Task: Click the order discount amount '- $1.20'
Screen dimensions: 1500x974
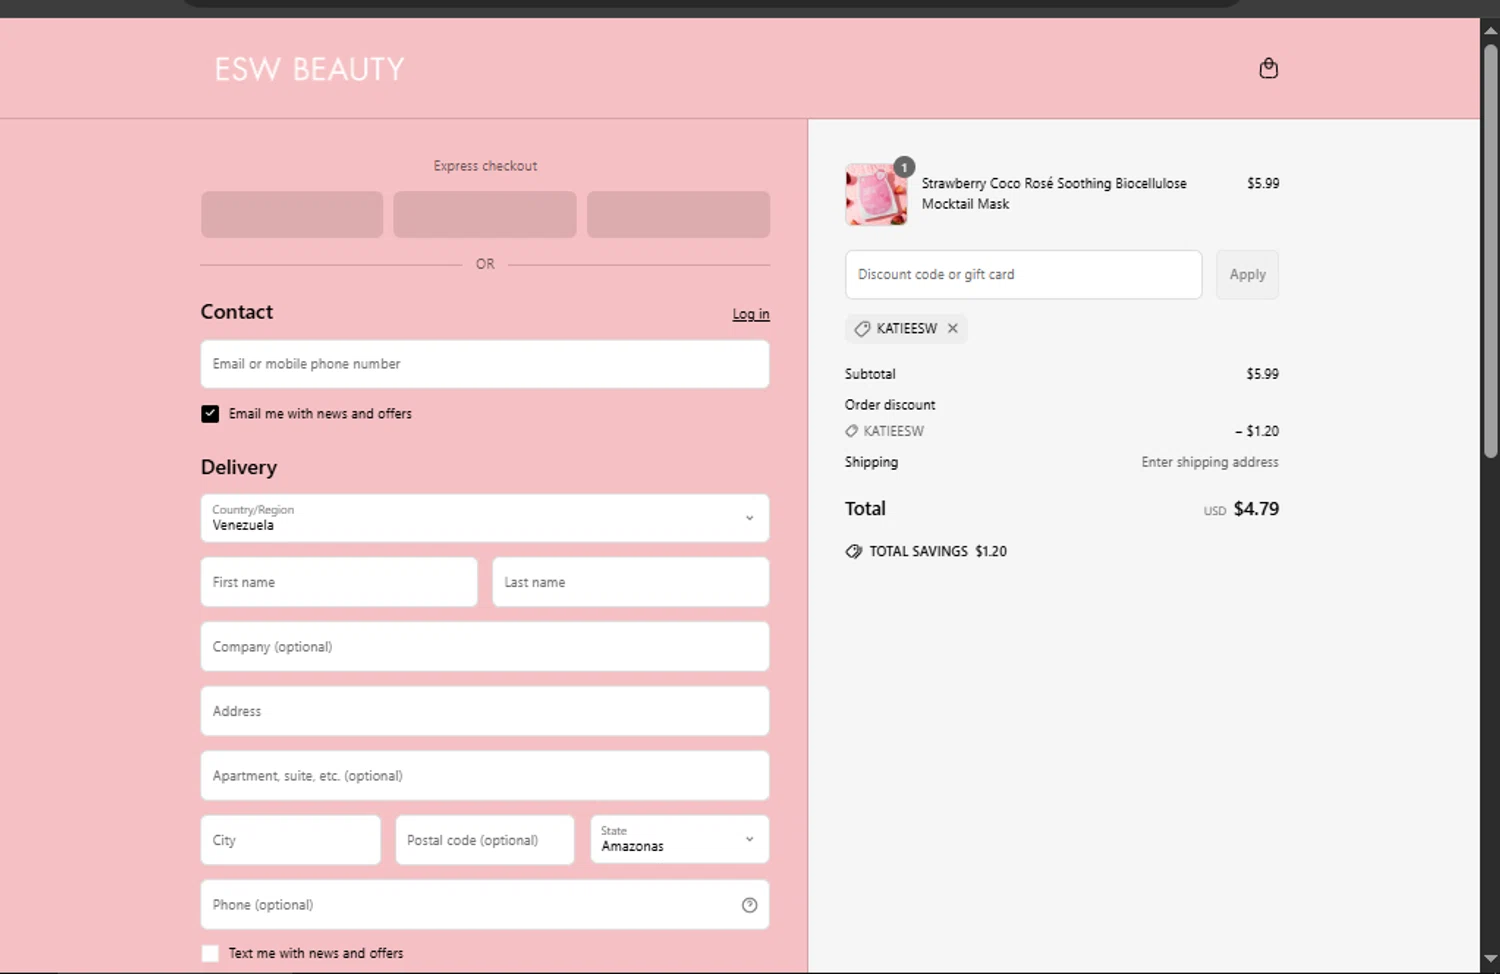Action: [x=1257, y=431]
